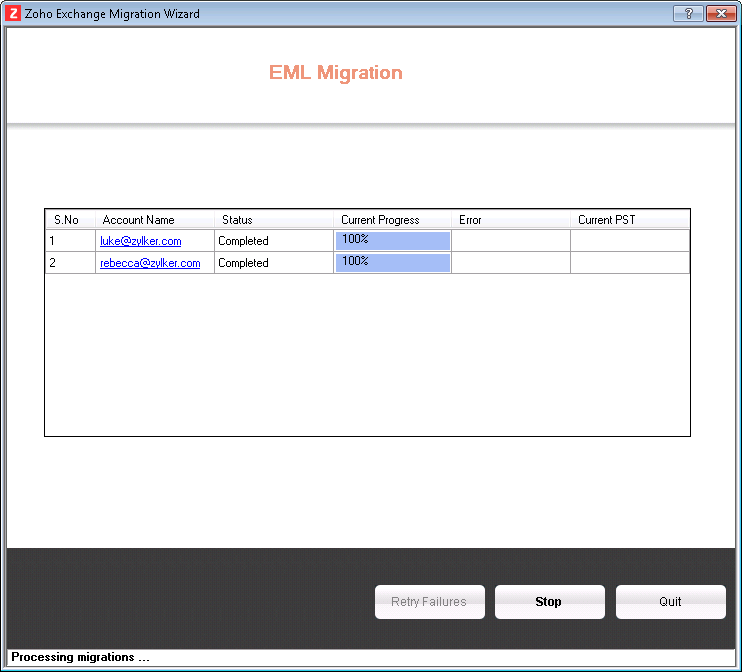The height and width of the screenshot is (672, 742).
Task: Close the Migration Wizard window
Action: [720, 14]
